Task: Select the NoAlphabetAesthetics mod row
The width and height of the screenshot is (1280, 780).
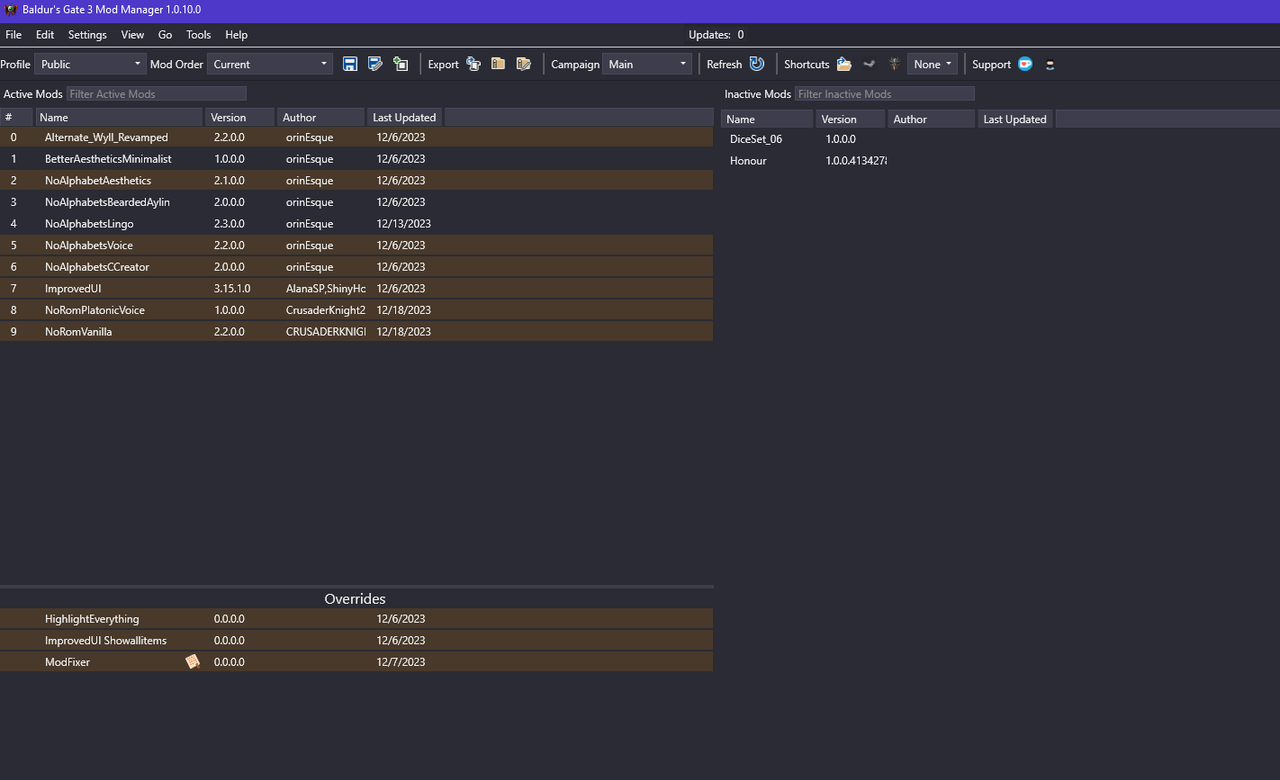Action: tap(356, 180)
